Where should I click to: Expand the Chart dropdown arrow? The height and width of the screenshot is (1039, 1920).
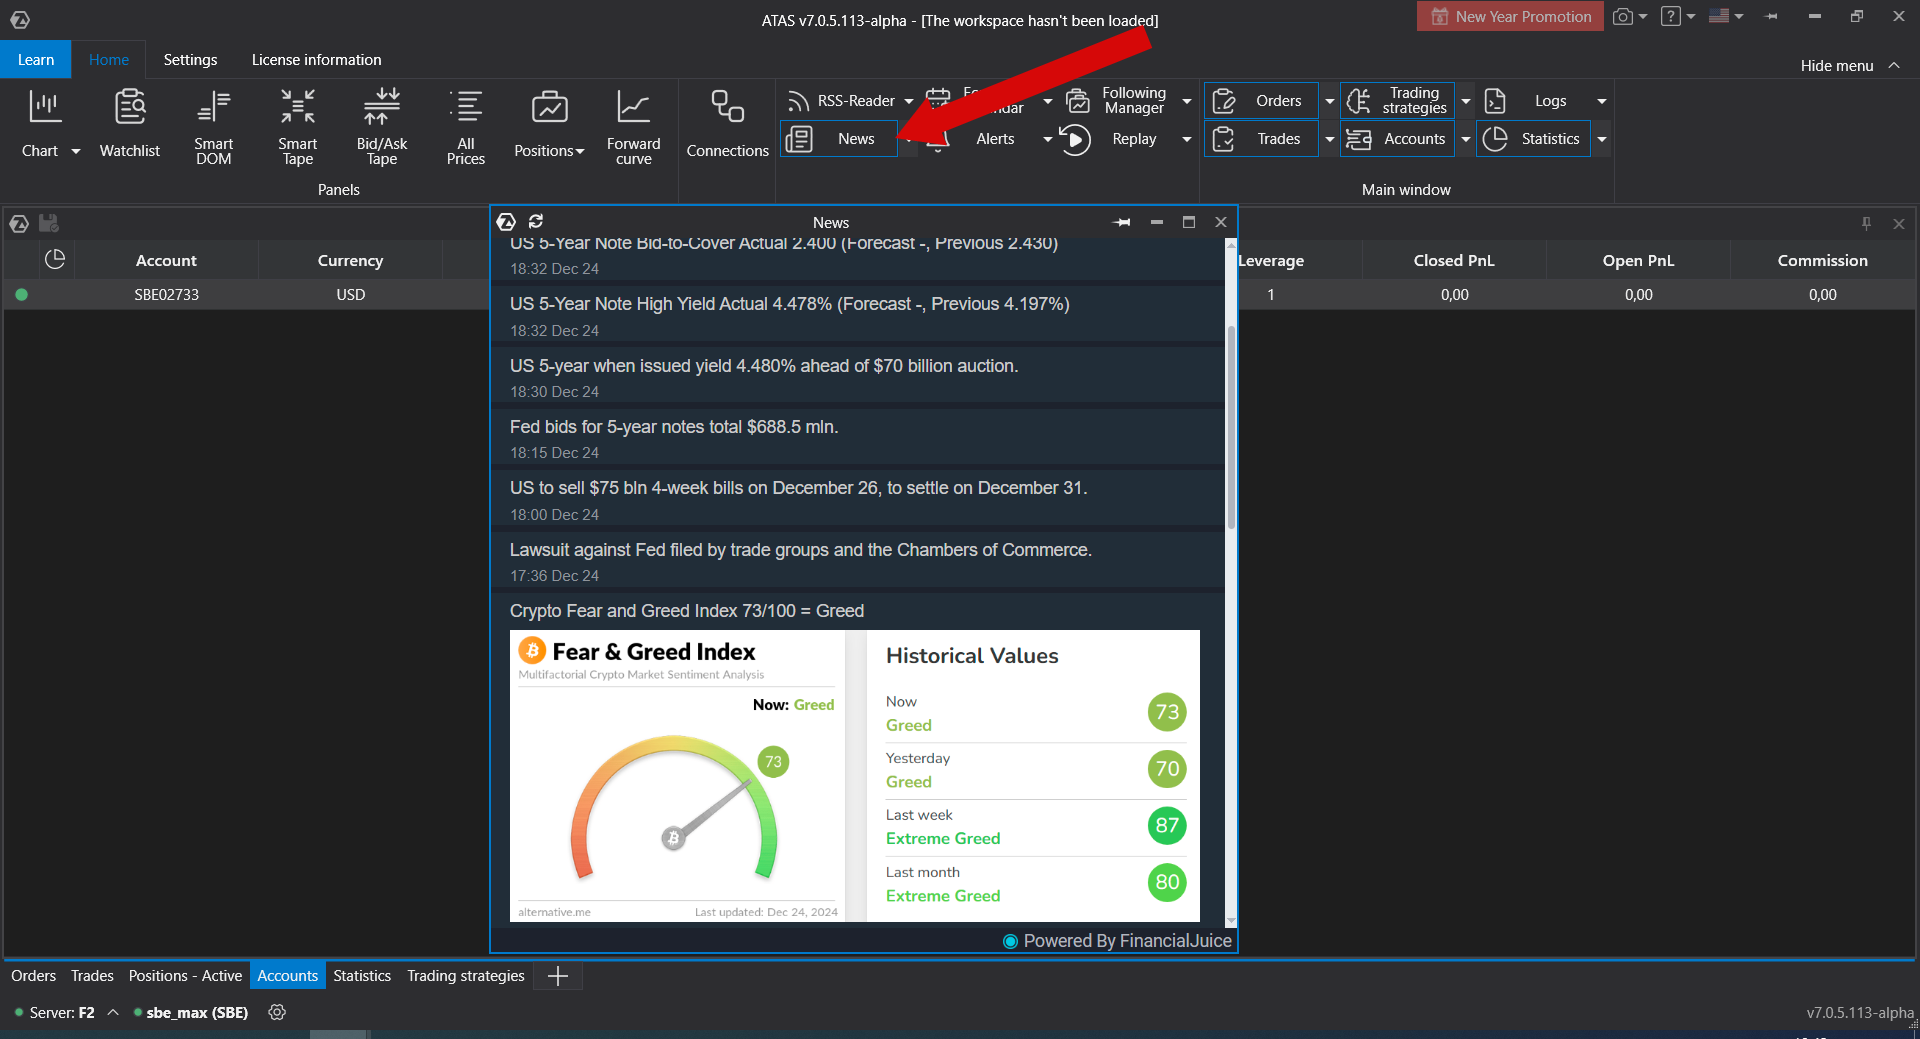click(76, 151)
